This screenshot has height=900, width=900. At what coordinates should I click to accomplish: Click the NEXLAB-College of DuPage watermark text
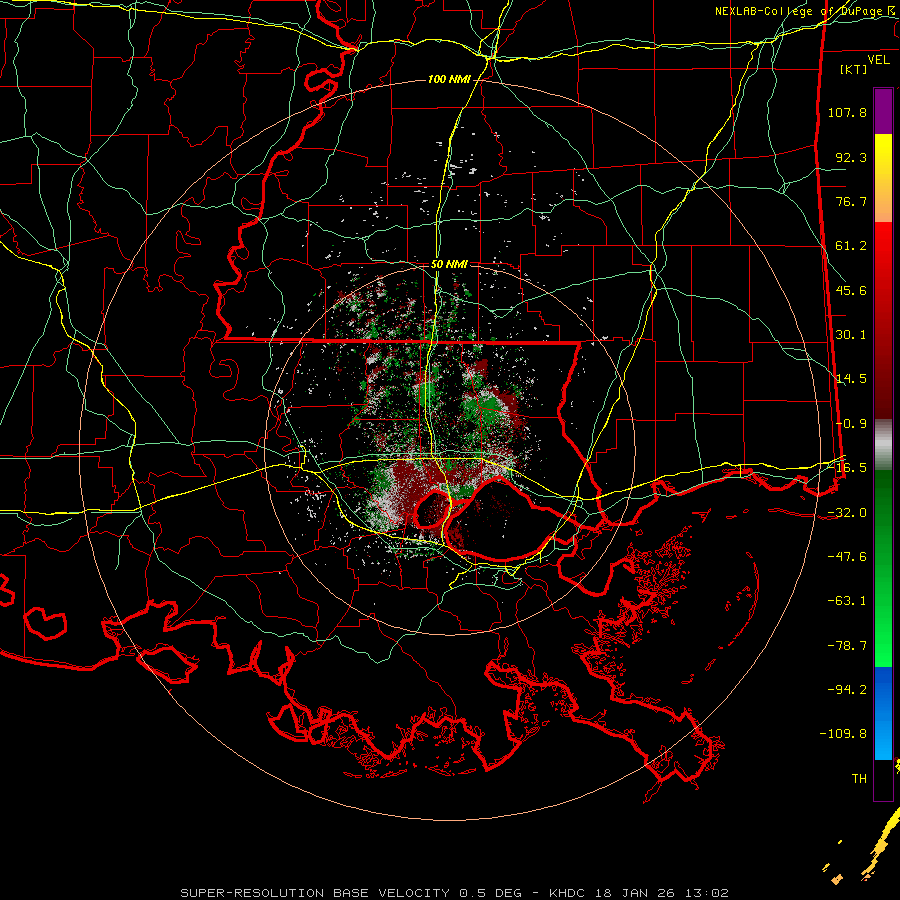point(807,11)
